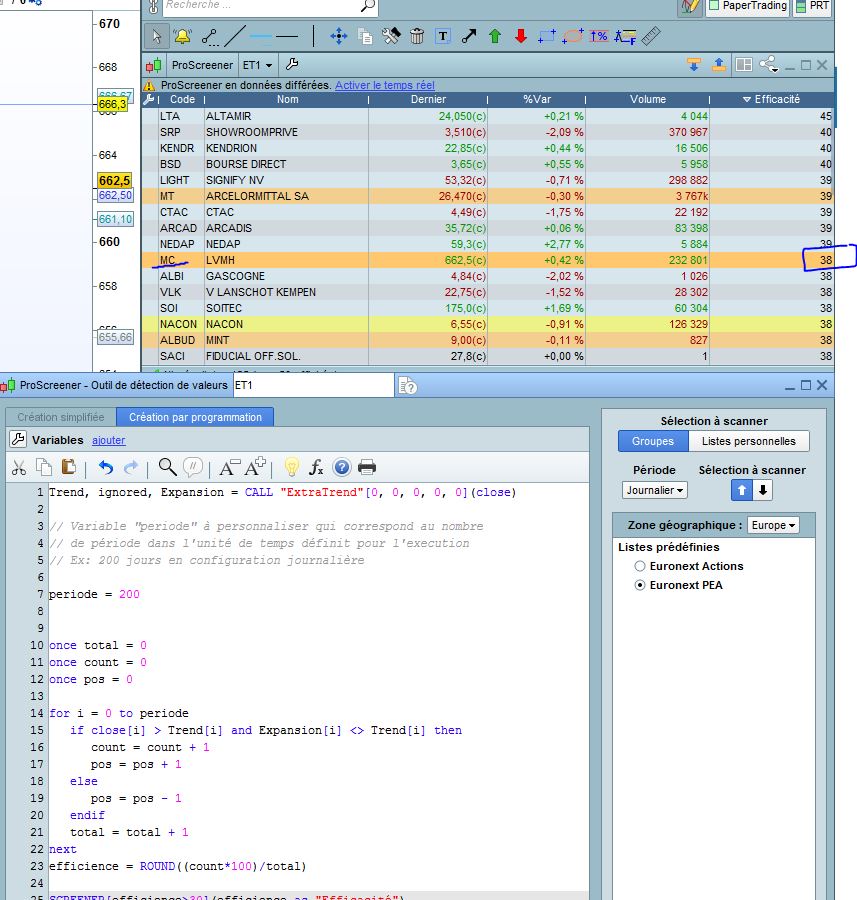Select the move objects cross-arrows tool
The image size is (857, 900).
[339, 37]
